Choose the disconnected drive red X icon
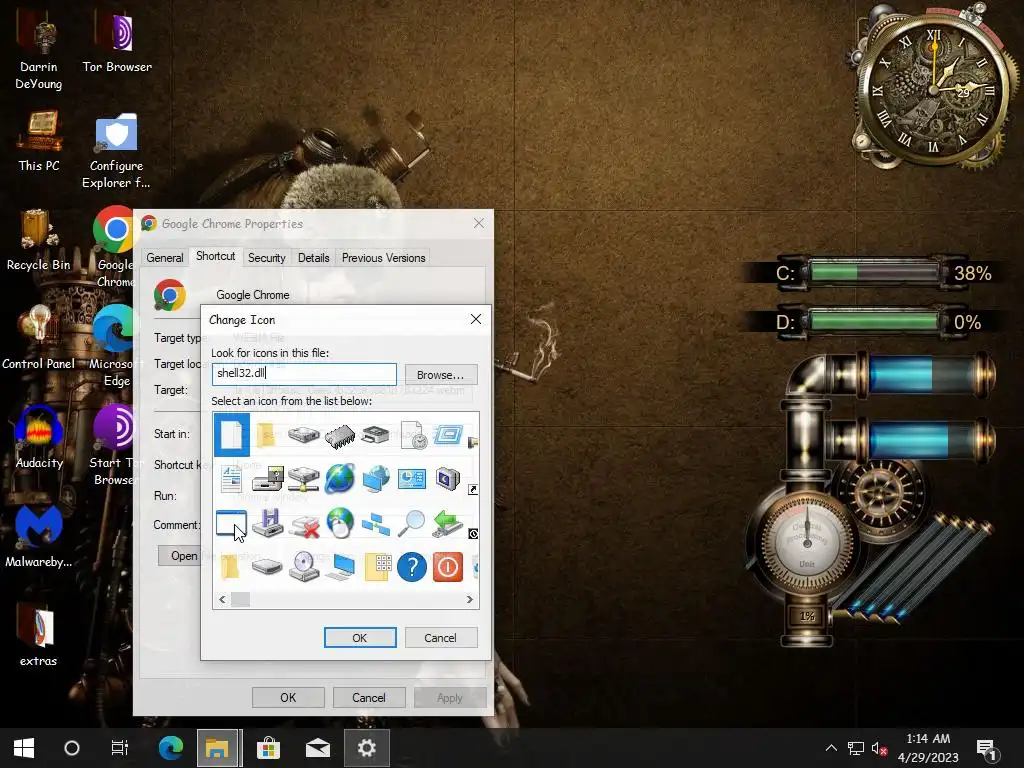1024x768 pixels. tap(304, 524)
